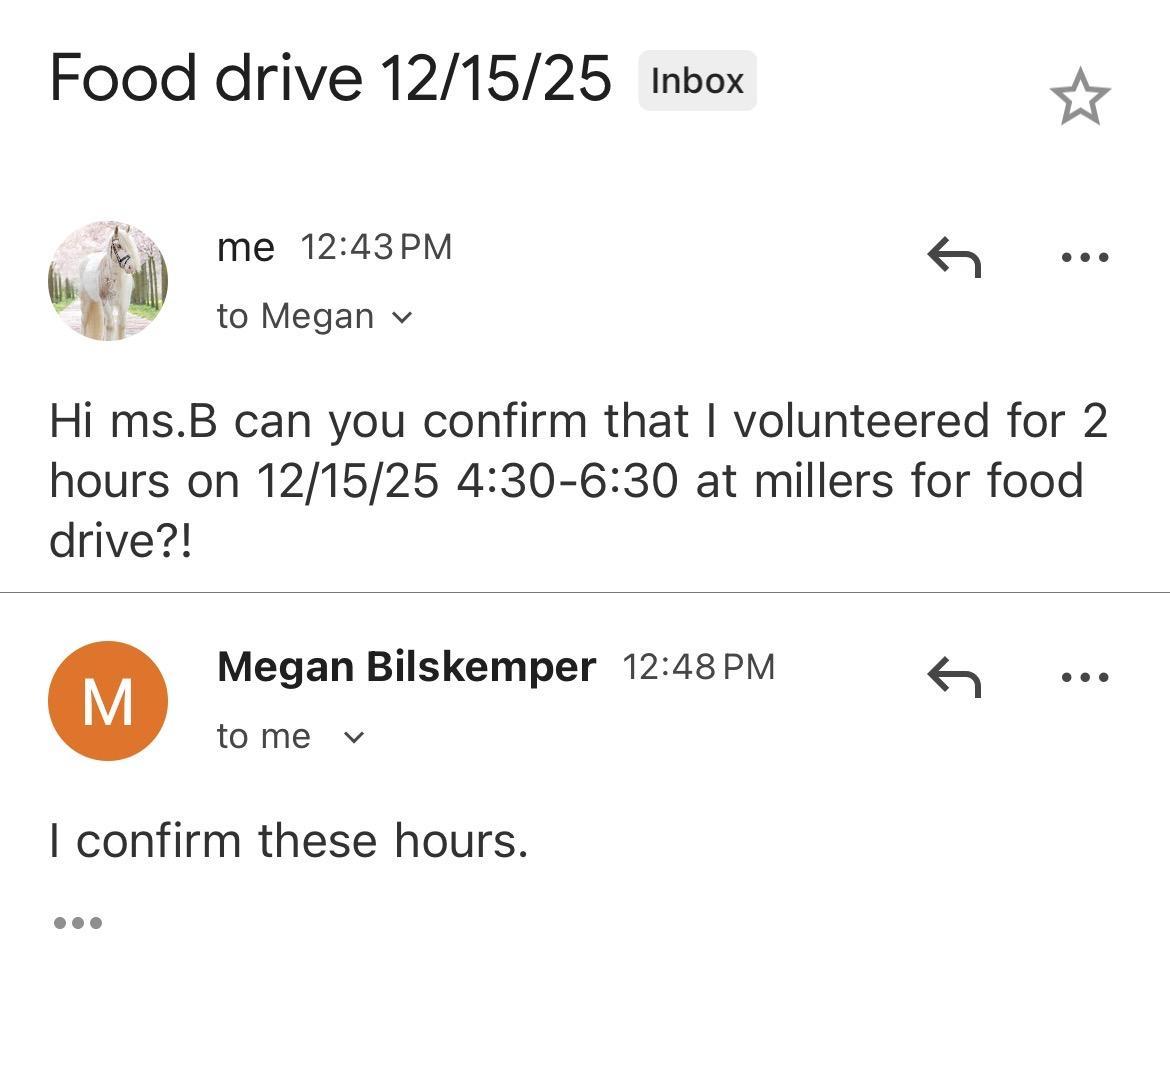The width and height of the screenshot is (1170, 1082).
Task: Click the 12:48 PM timestamp
Action: 698,667
